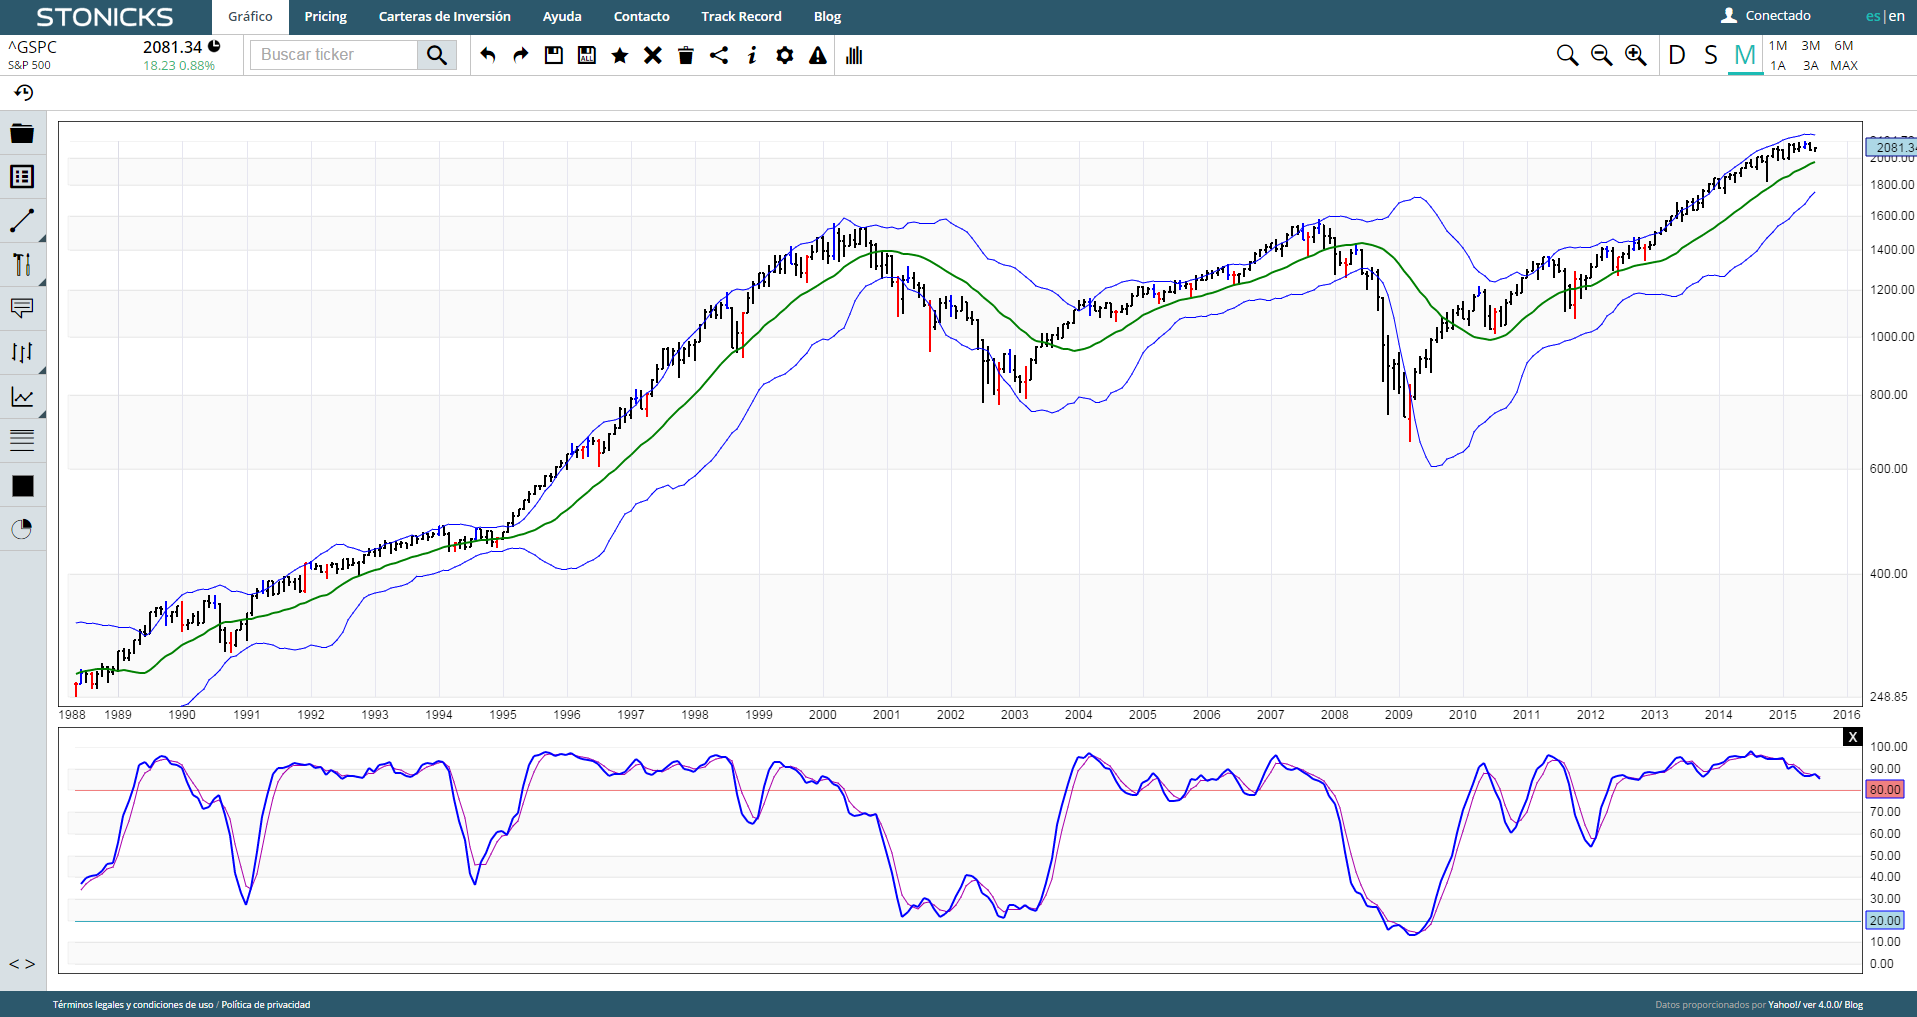Set chart range to MAX
Viewport: 1917px width, 1017px height.
[x=1844, y=66]
